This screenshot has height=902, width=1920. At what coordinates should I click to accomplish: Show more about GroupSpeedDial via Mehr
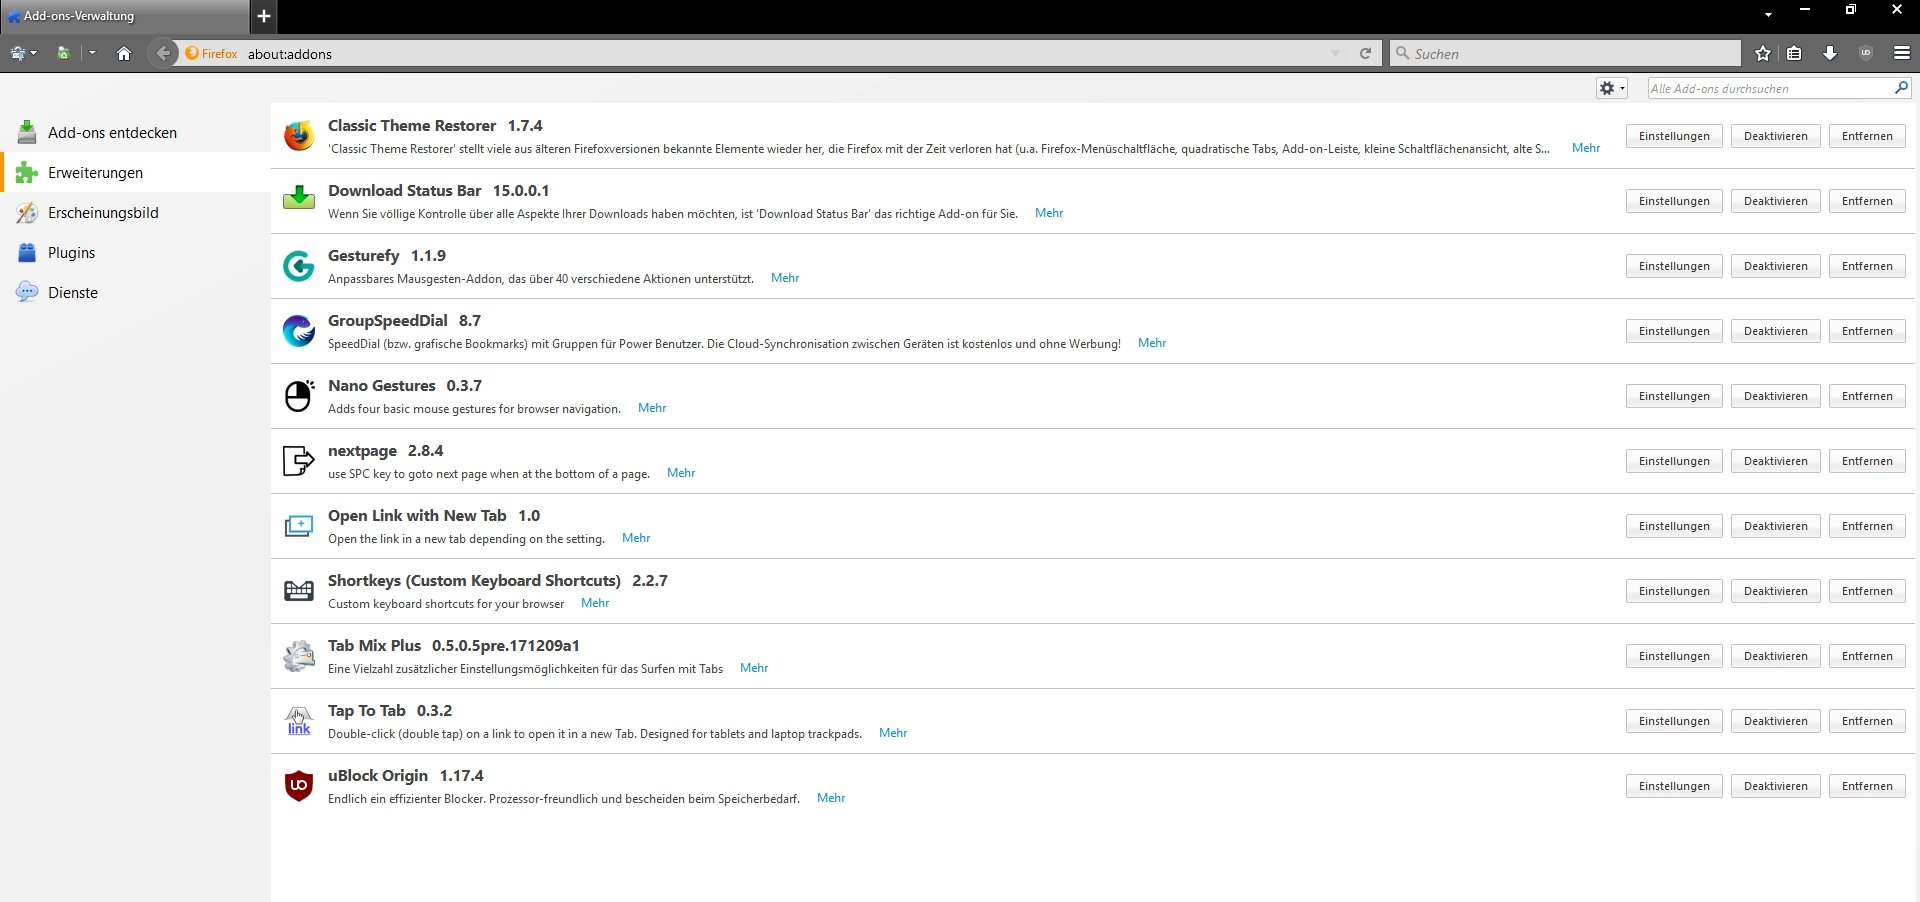pos(1152,343)
